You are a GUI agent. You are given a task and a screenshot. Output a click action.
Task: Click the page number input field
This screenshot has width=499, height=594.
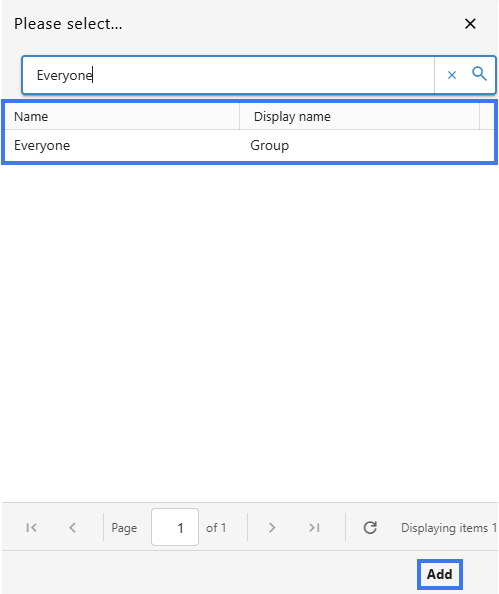click(175, 527)
